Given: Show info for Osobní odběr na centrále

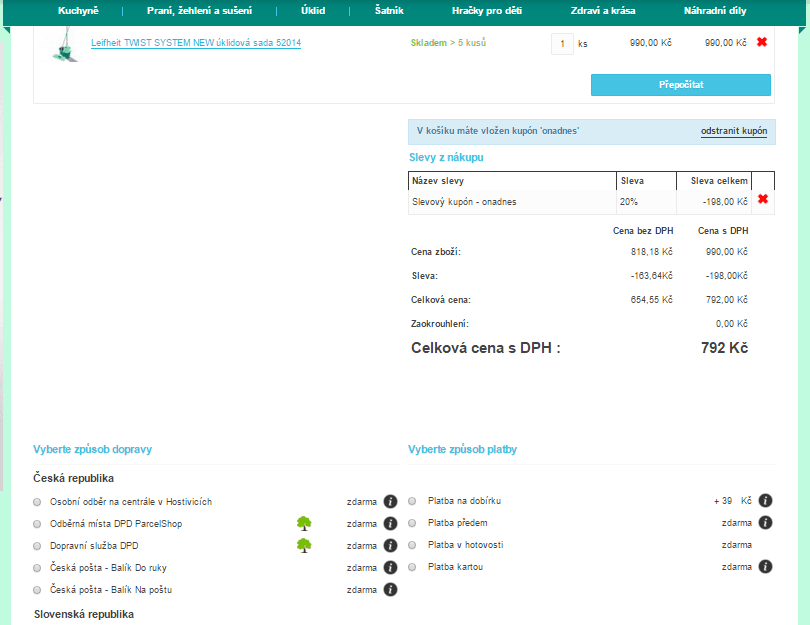Looking at the screenshot, I should (x=391, y=502).
